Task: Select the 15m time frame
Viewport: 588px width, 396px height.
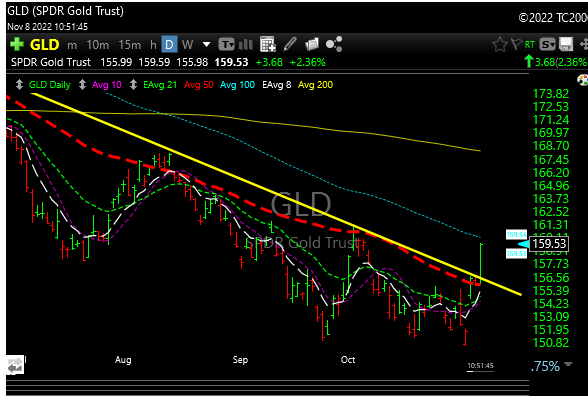Action: click(x=130, y=45)
